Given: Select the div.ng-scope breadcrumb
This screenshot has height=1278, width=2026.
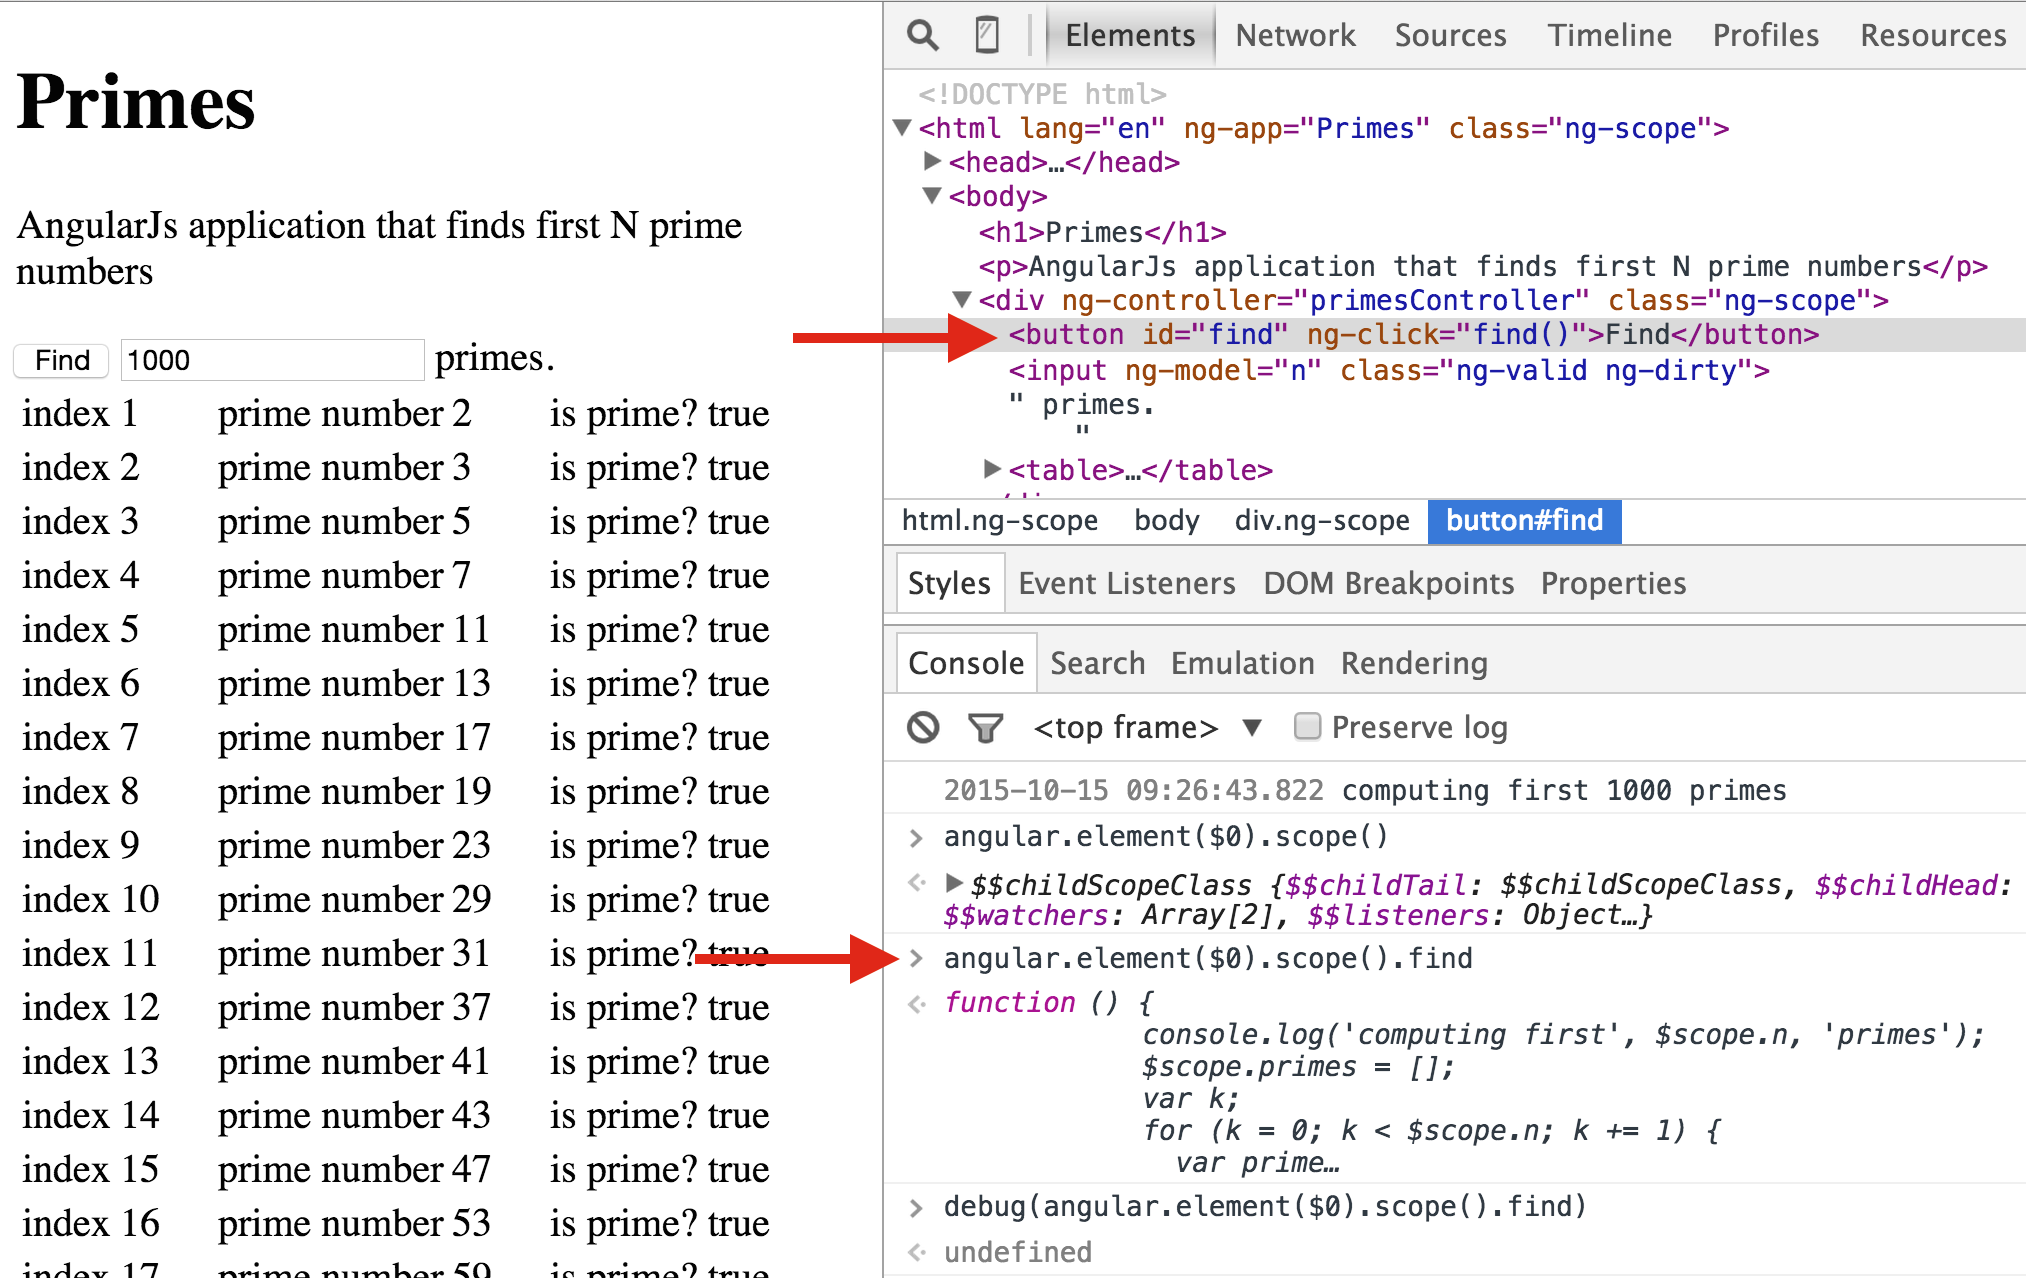Looking at the screenshot, I should point(1321,521).
